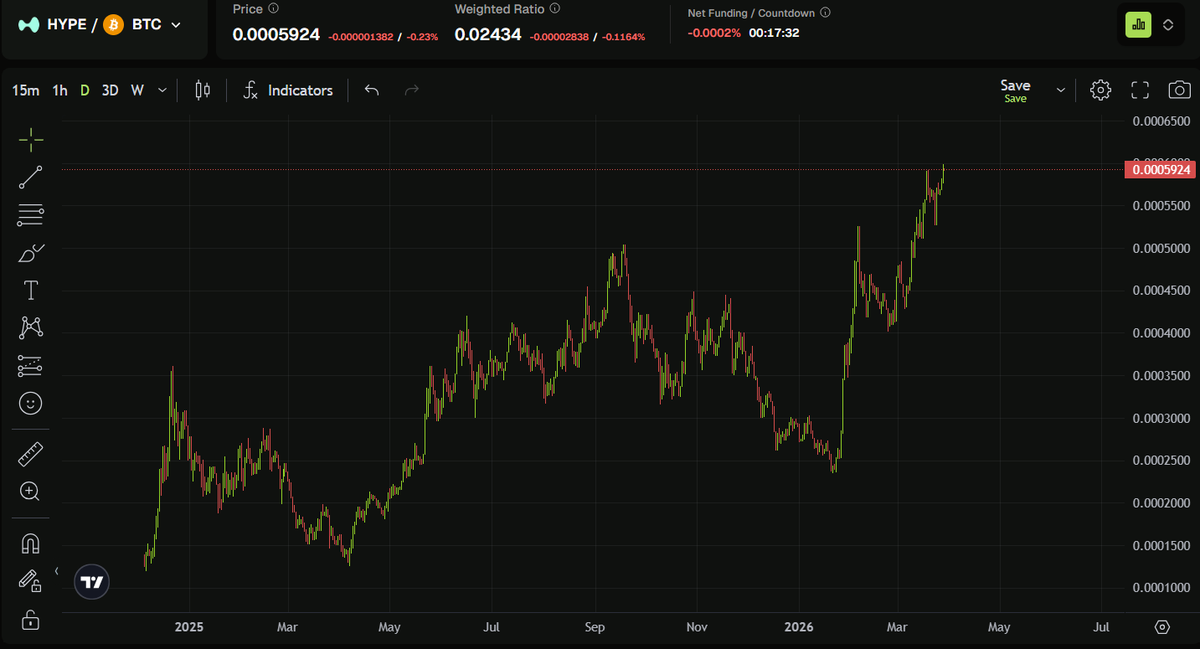
Task: Show info for Price label
Action: click(273, 9)
